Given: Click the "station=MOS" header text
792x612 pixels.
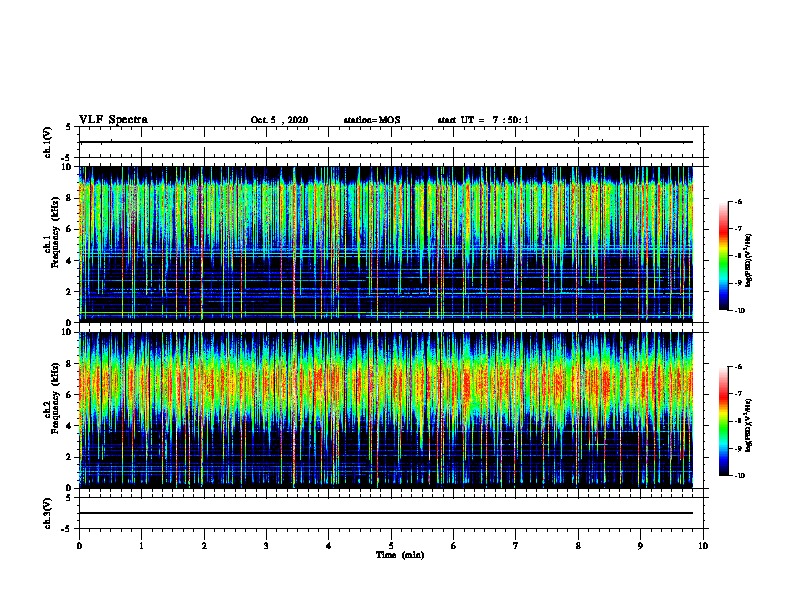Looking at the screenshot, I should 372,120.
